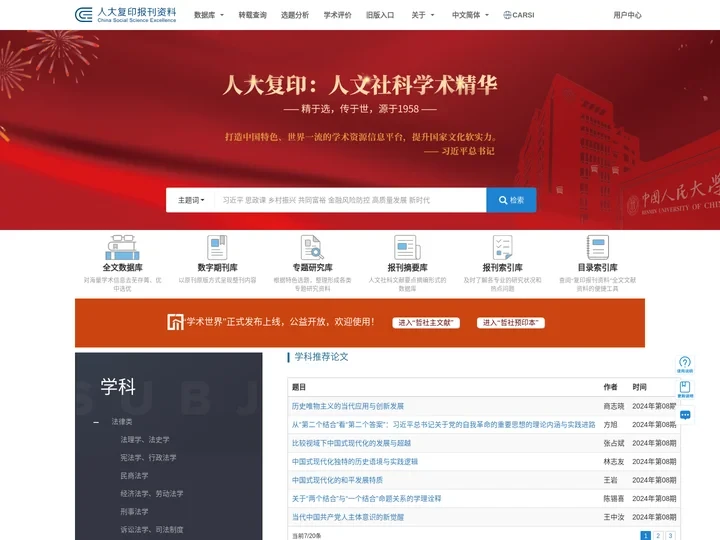Open the 转载查询 menu item
Viewport: 720px width, 540px height.
click(x=252, y=15)
